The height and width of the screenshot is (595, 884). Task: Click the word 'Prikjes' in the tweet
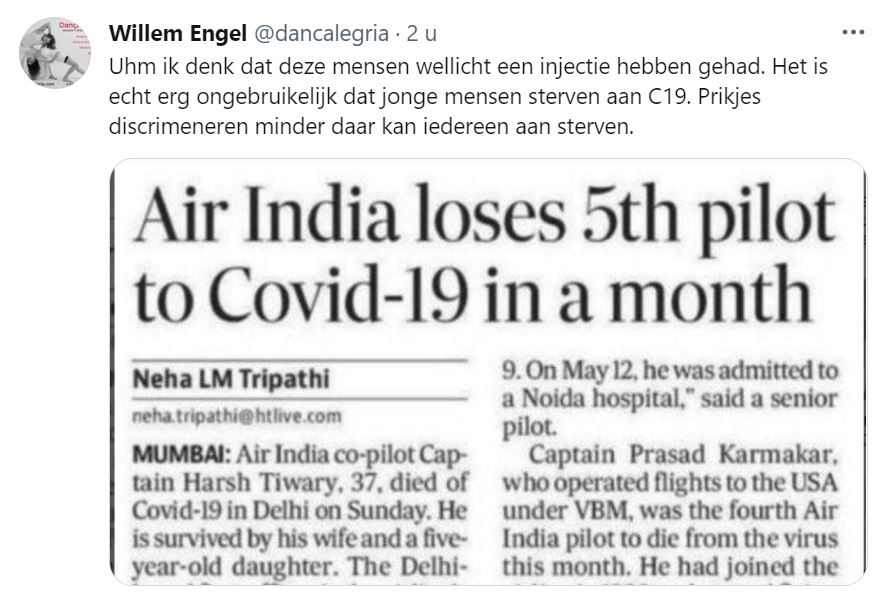click(729, 96)
